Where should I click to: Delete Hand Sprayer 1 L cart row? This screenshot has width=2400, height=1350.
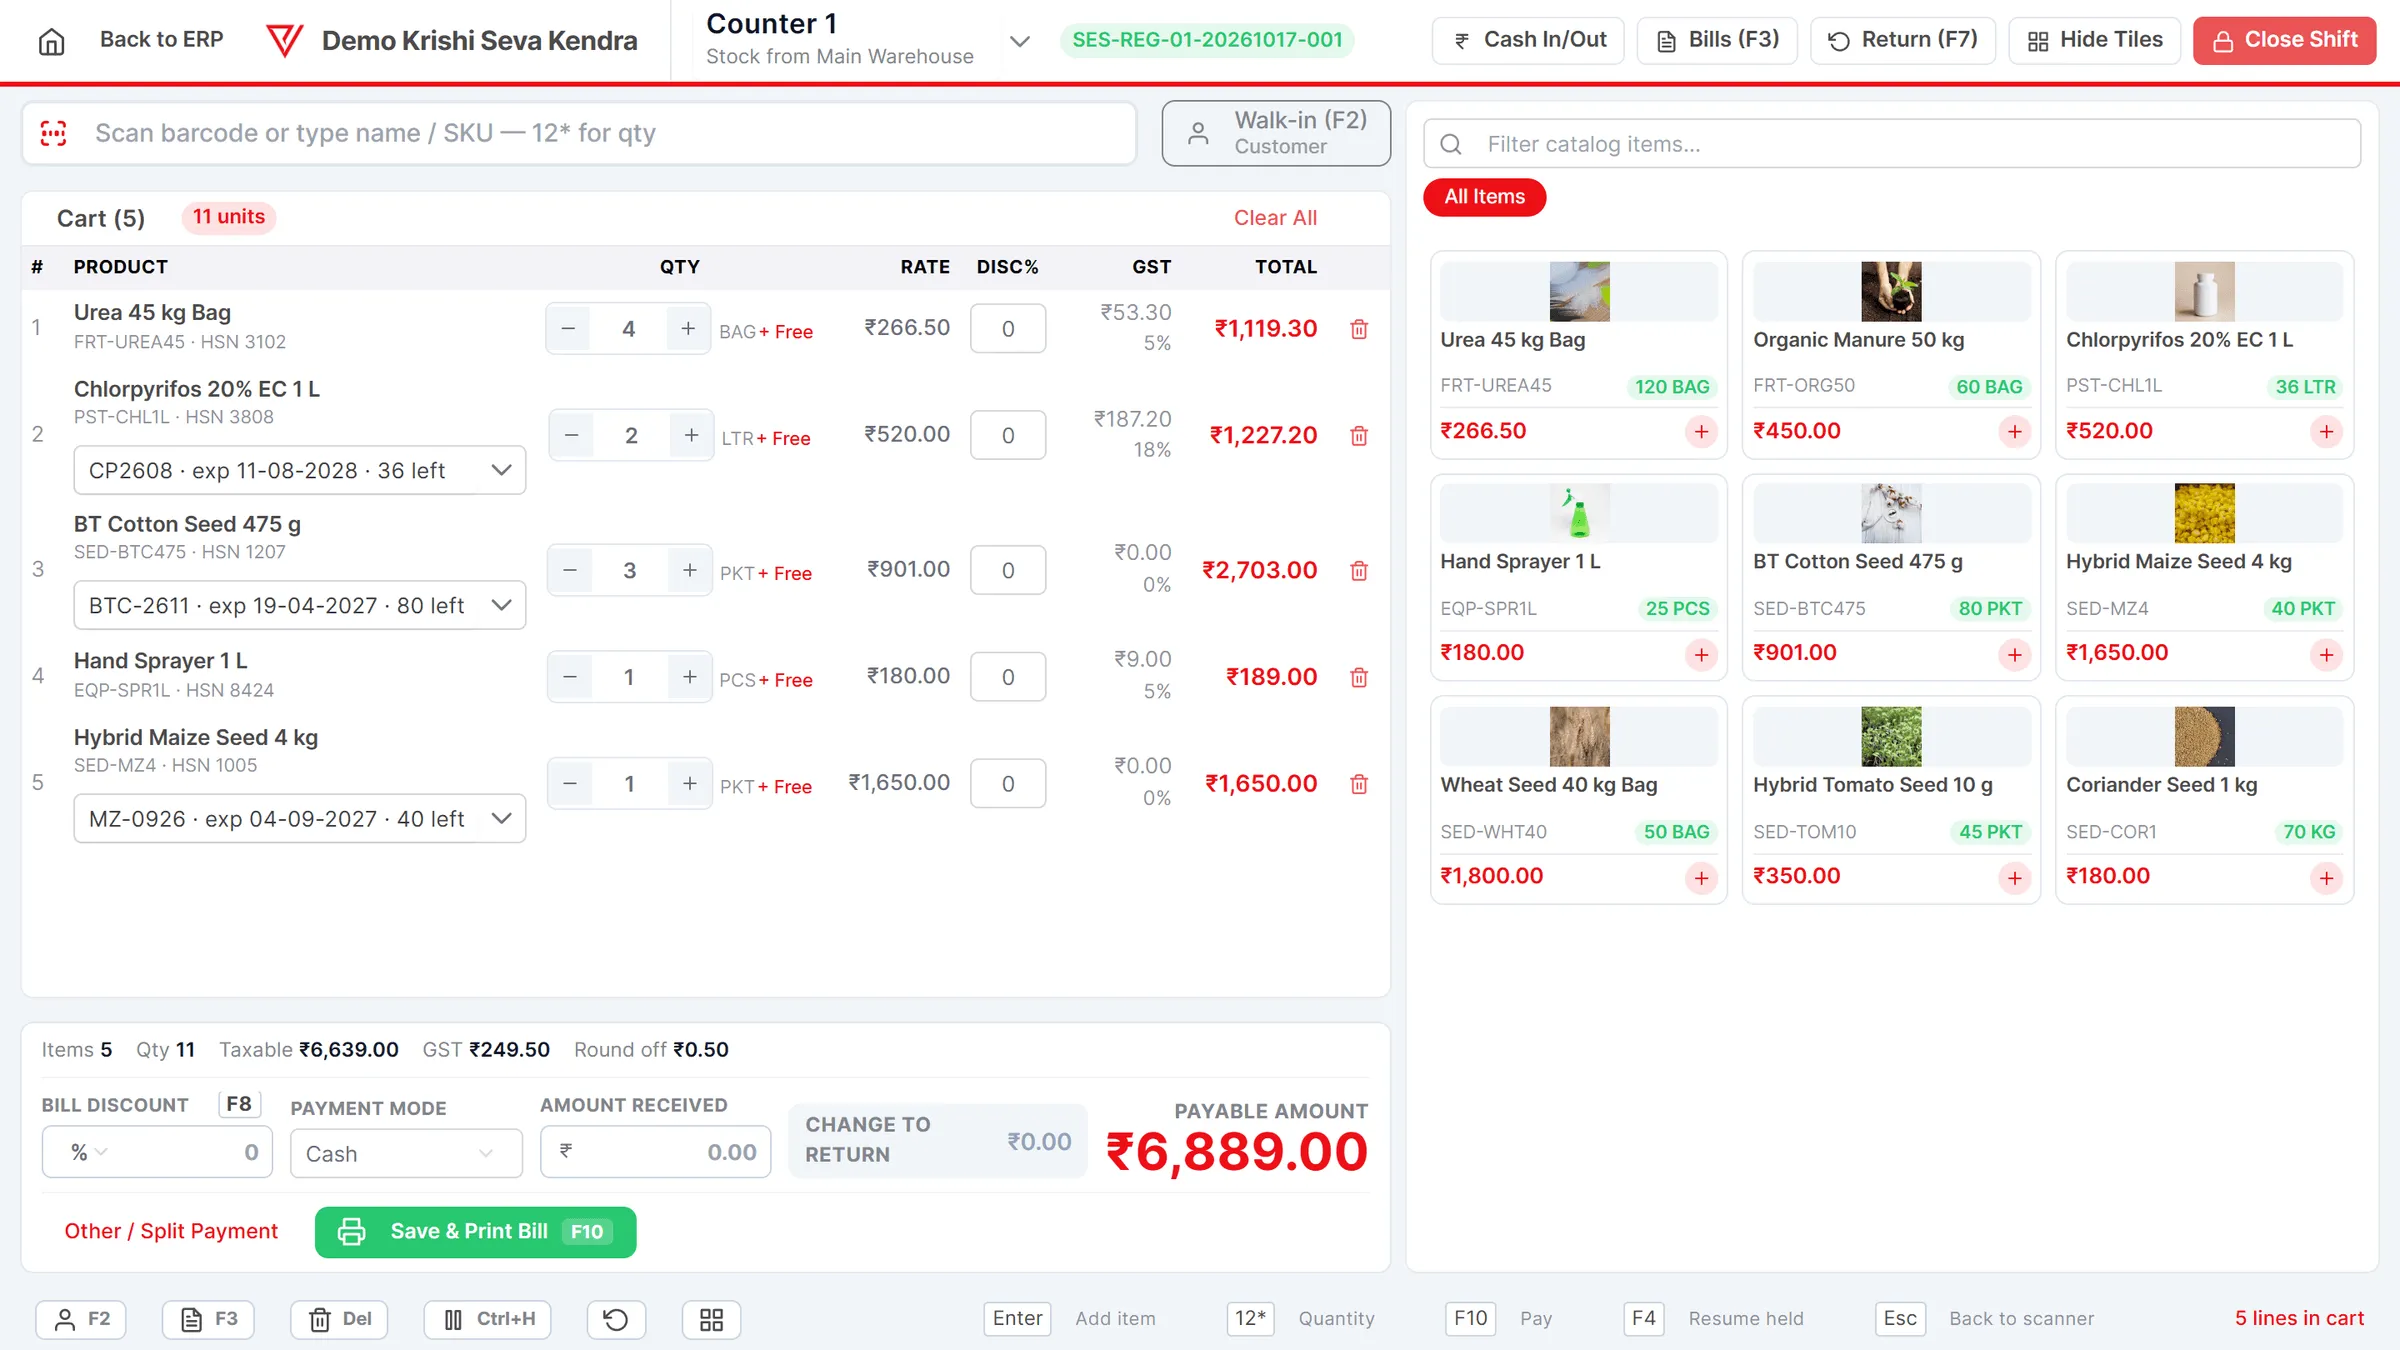1359,678
